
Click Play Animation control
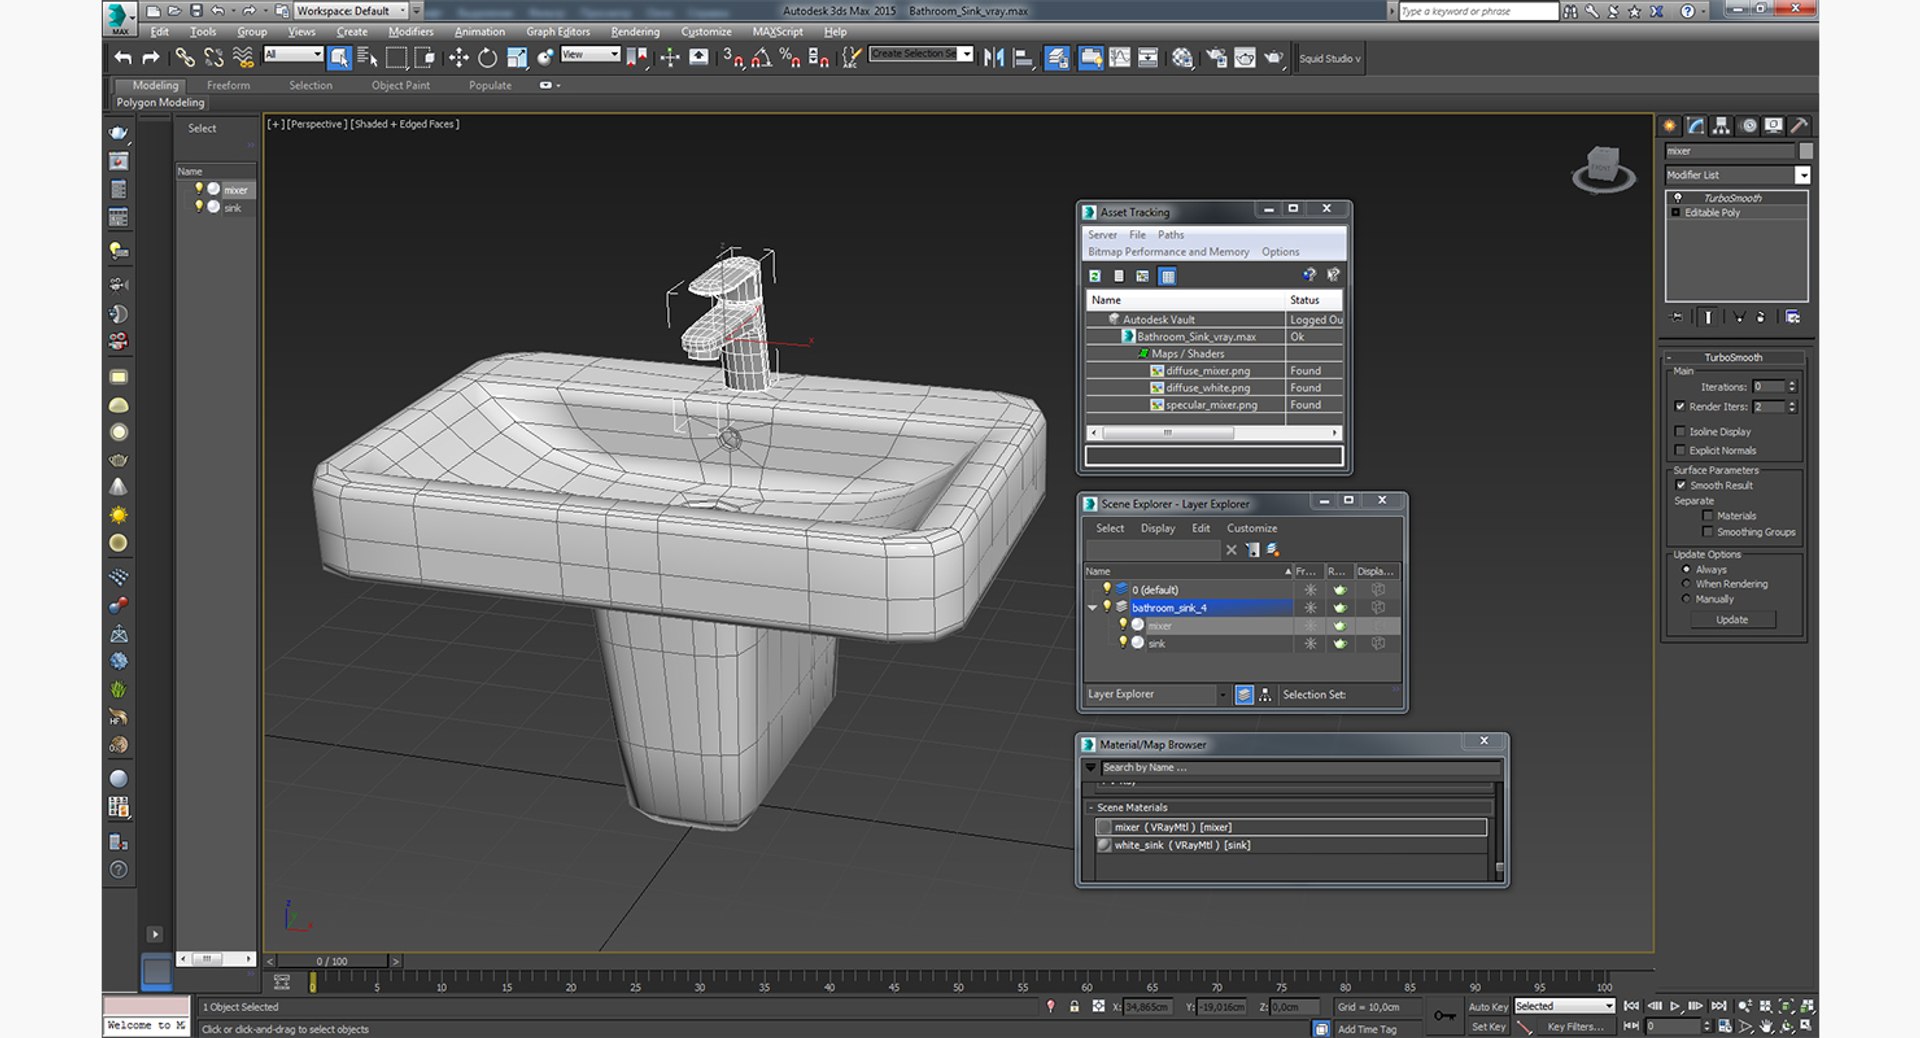pyautogui.click(x=1675, y=1006)
